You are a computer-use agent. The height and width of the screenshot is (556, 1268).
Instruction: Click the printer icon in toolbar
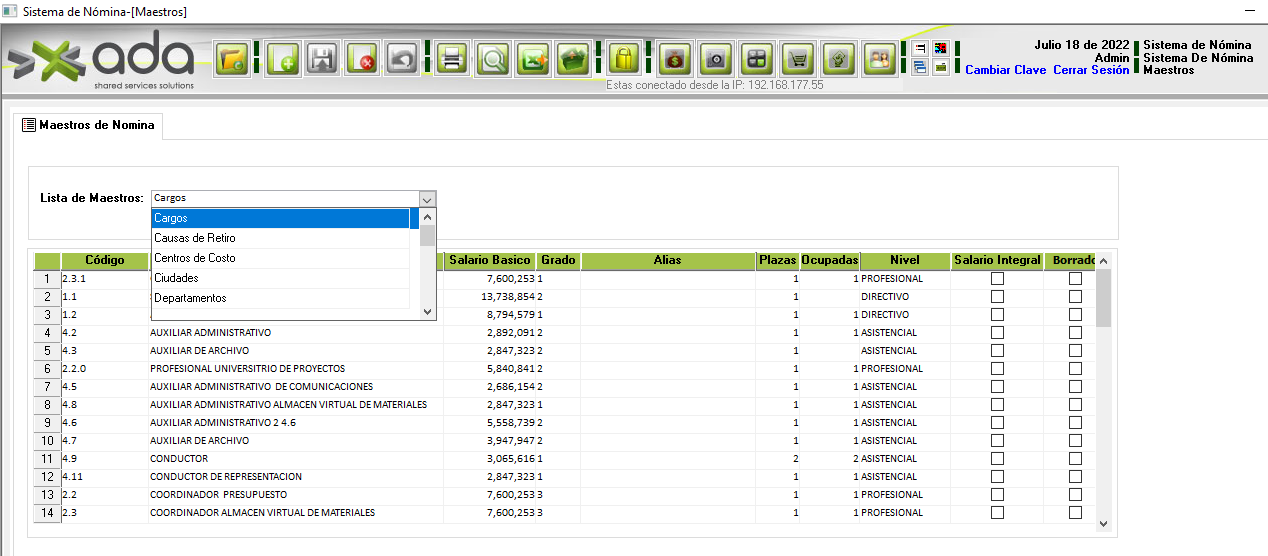click(x=452, y=59)
